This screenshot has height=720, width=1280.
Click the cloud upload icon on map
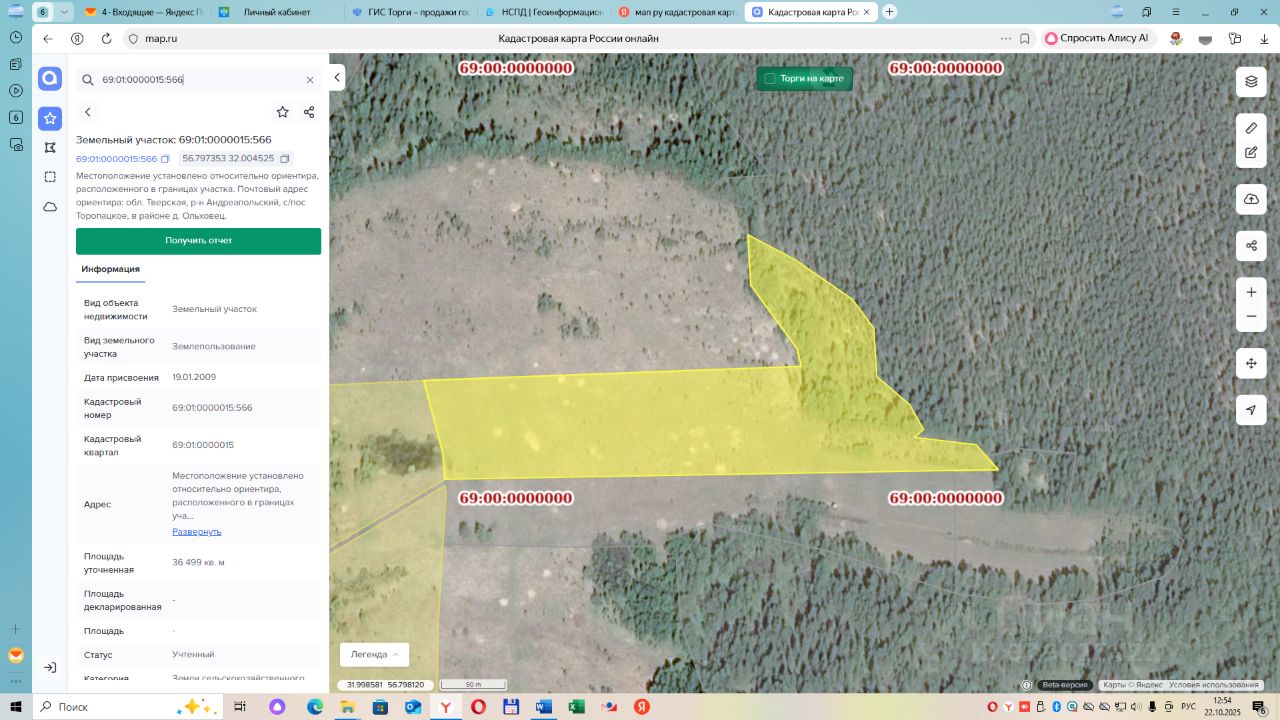pos(1251,199)
